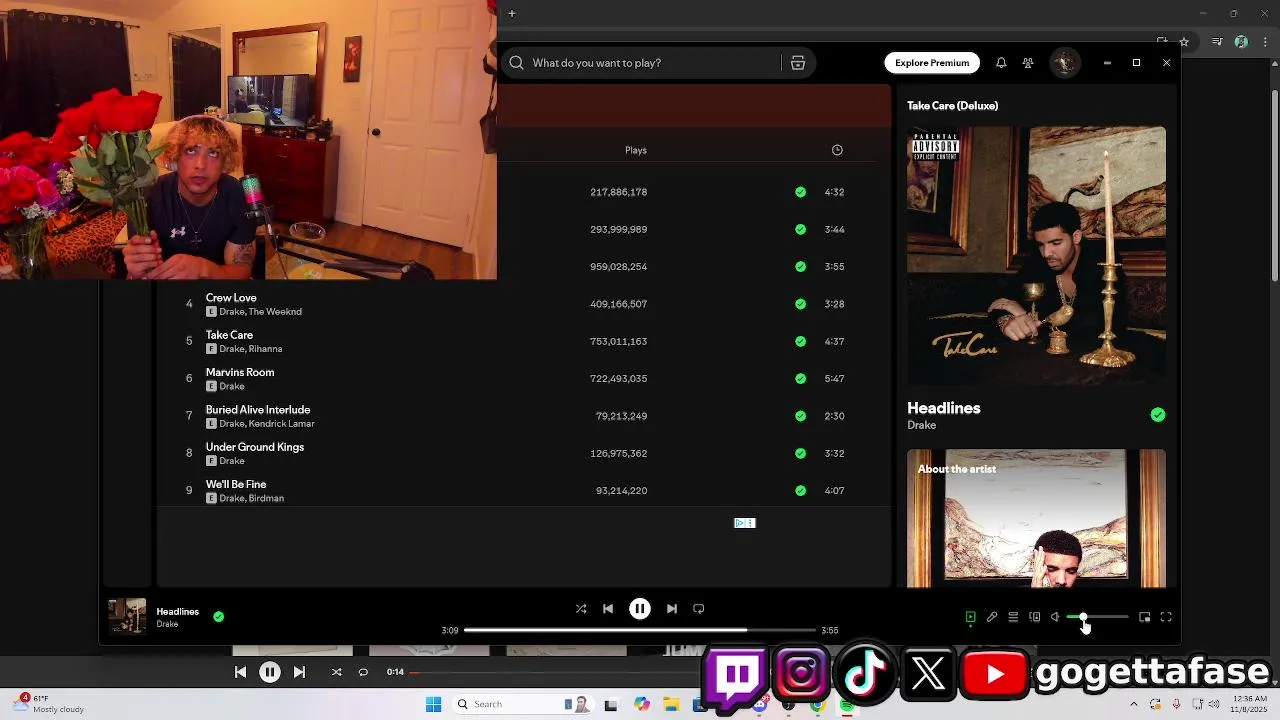Click the Headlines title in the right panel
This screenshot has width=1280, height=720.
(943, 408)
